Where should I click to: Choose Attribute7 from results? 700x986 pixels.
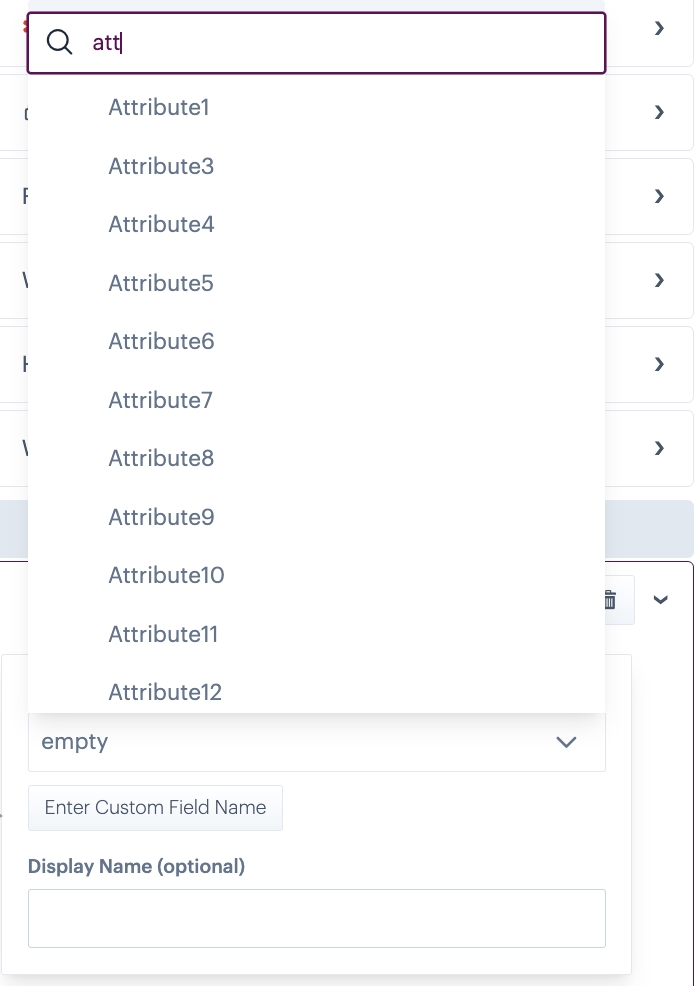click(160, 400)
